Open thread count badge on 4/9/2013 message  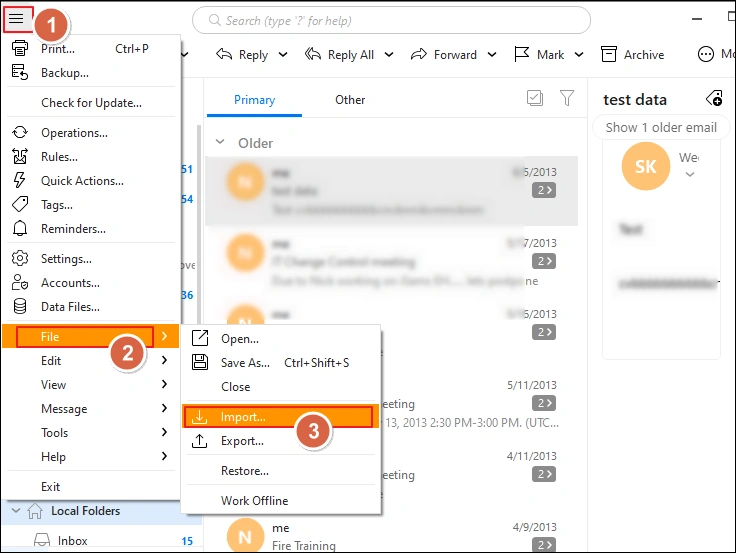tap(544, 545)
